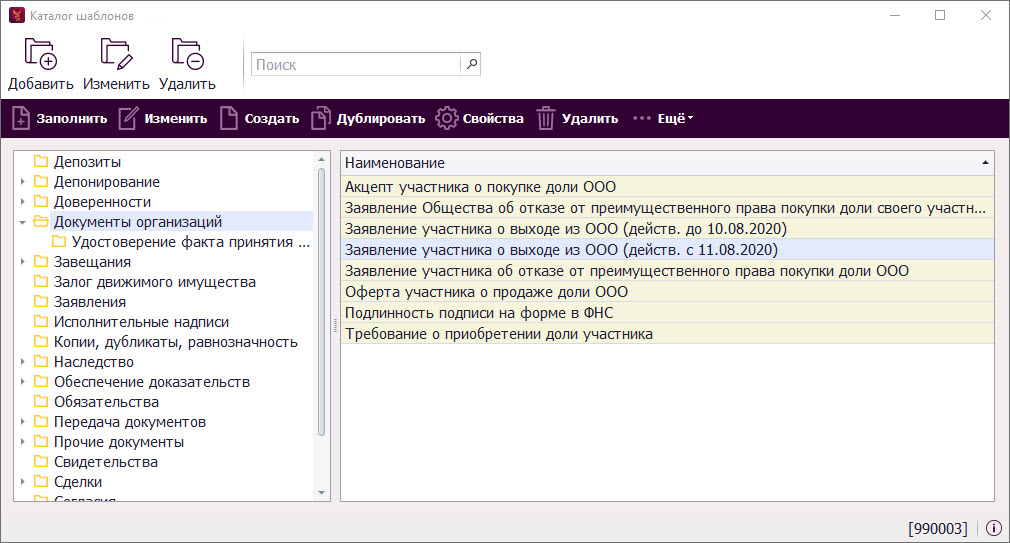Click the Заполнить button label

coord(71,119)
